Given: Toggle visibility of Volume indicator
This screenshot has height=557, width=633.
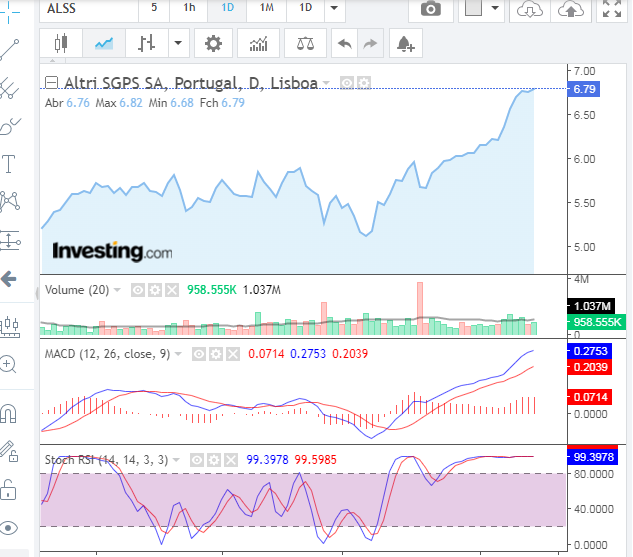Looking at the screenshot, I should pos(139,290).
